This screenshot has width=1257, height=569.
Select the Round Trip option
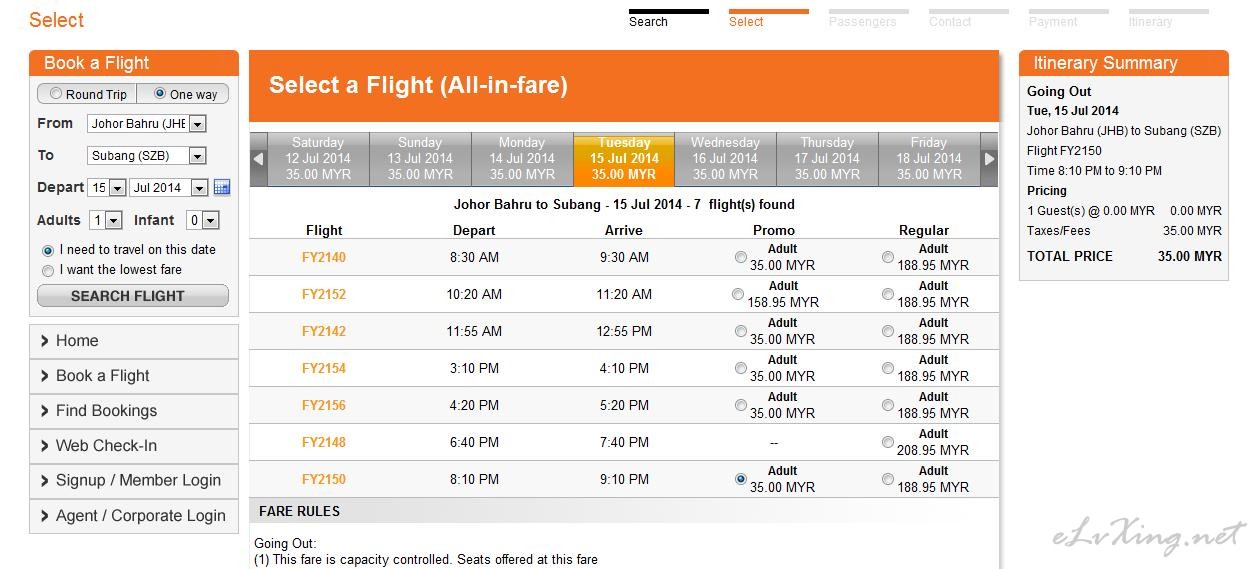click(56, 94)
